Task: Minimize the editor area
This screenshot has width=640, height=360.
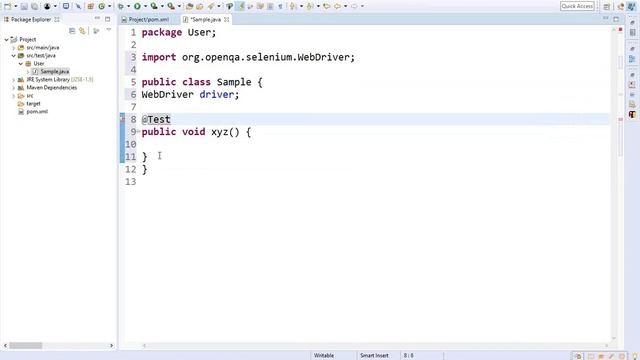Action: click(605, 19)
